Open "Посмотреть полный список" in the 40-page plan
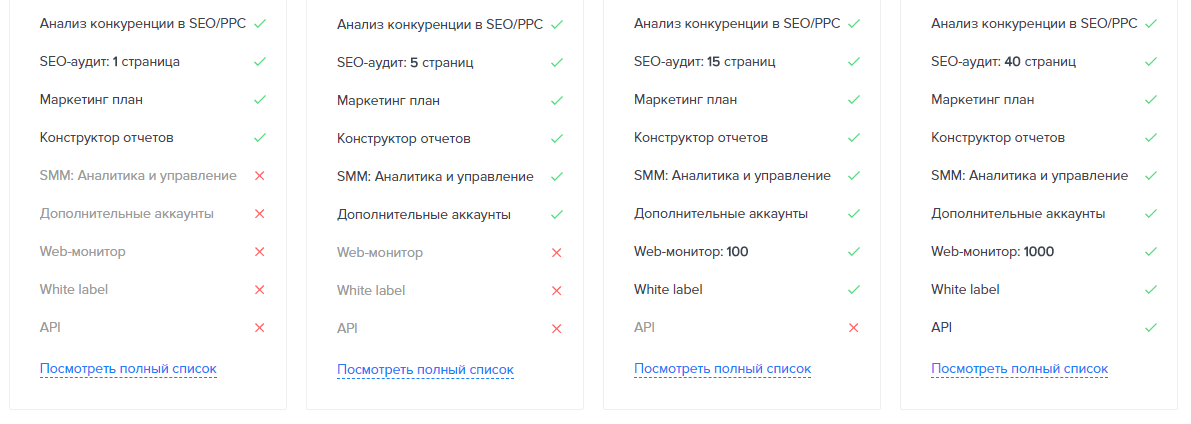Screen dimensions: 1191x424 coord(1019,368)
